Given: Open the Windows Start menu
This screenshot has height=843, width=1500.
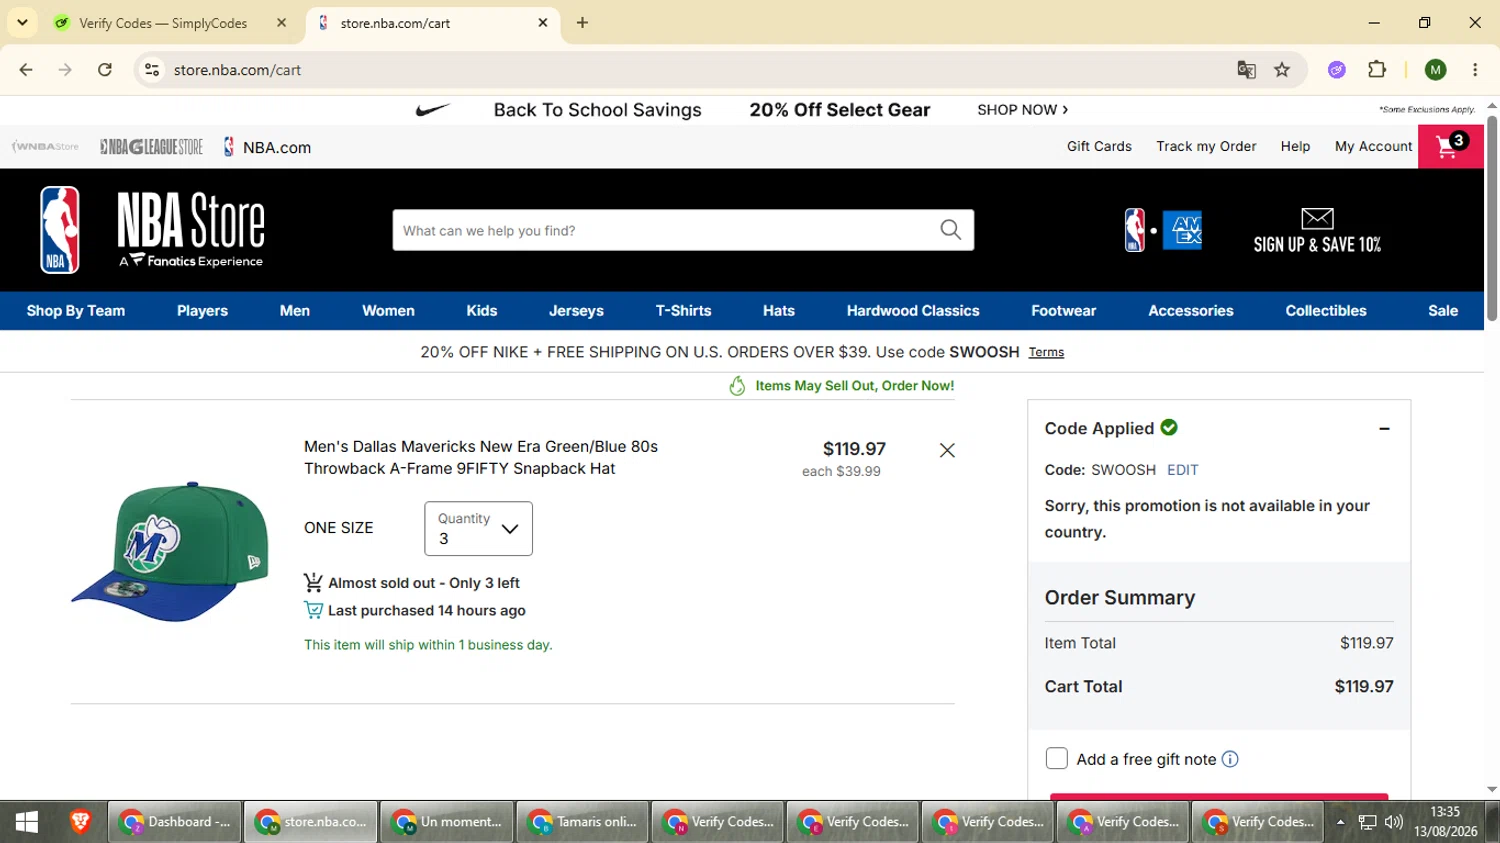Looking at the screenshot, I should coord(27,822).
